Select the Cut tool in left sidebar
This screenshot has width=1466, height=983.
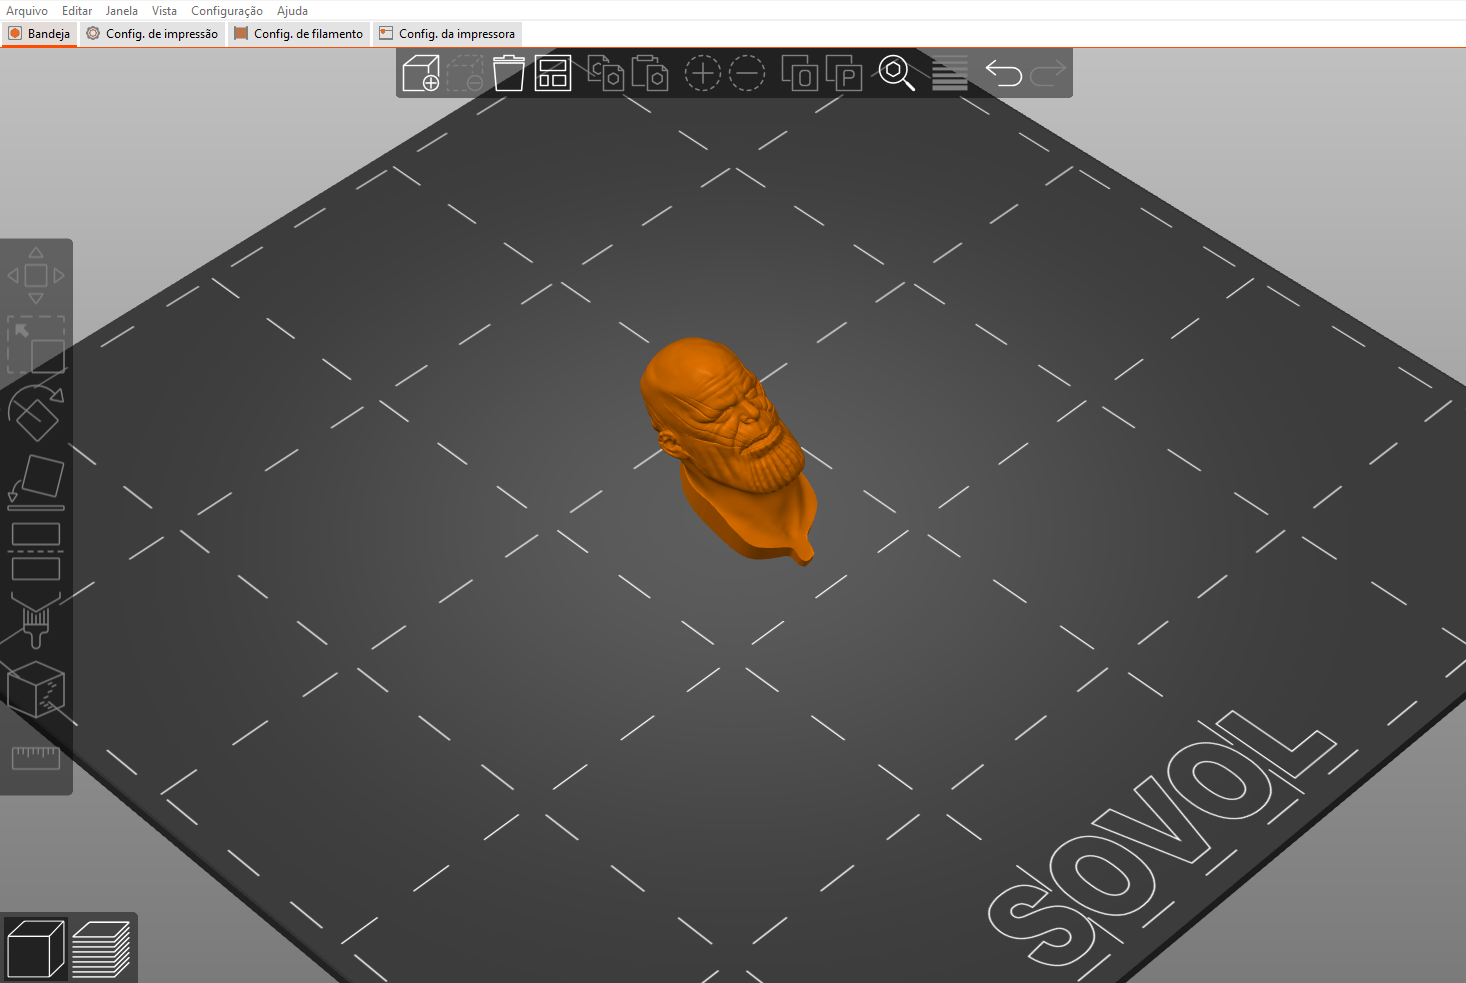36,551
